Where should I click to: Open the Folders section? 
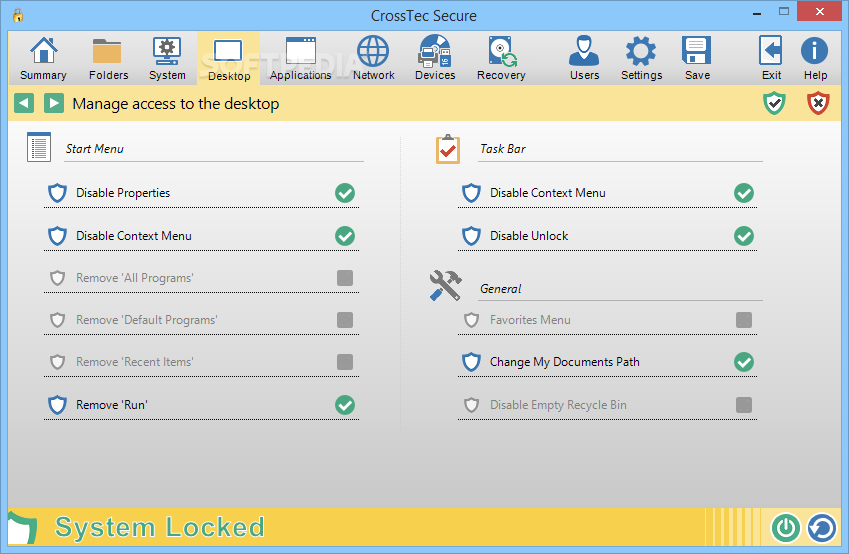click(x=108, y=58)
